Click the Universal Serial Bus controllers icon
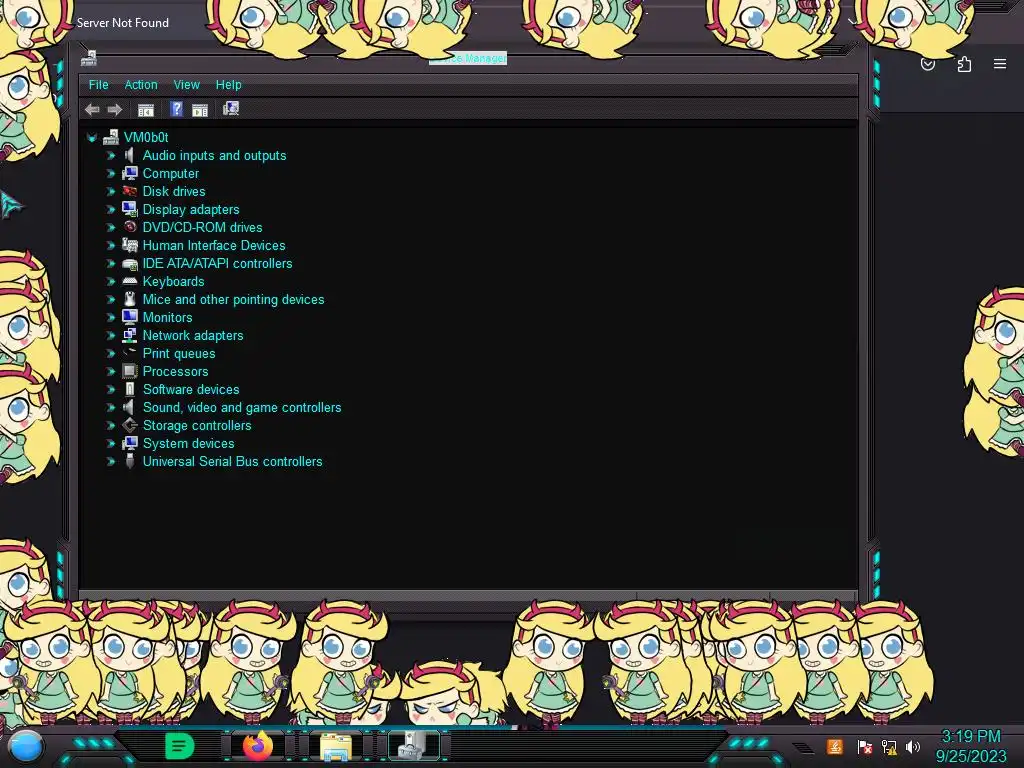The height and width of the screenshot is (768, 1024). 129,461
